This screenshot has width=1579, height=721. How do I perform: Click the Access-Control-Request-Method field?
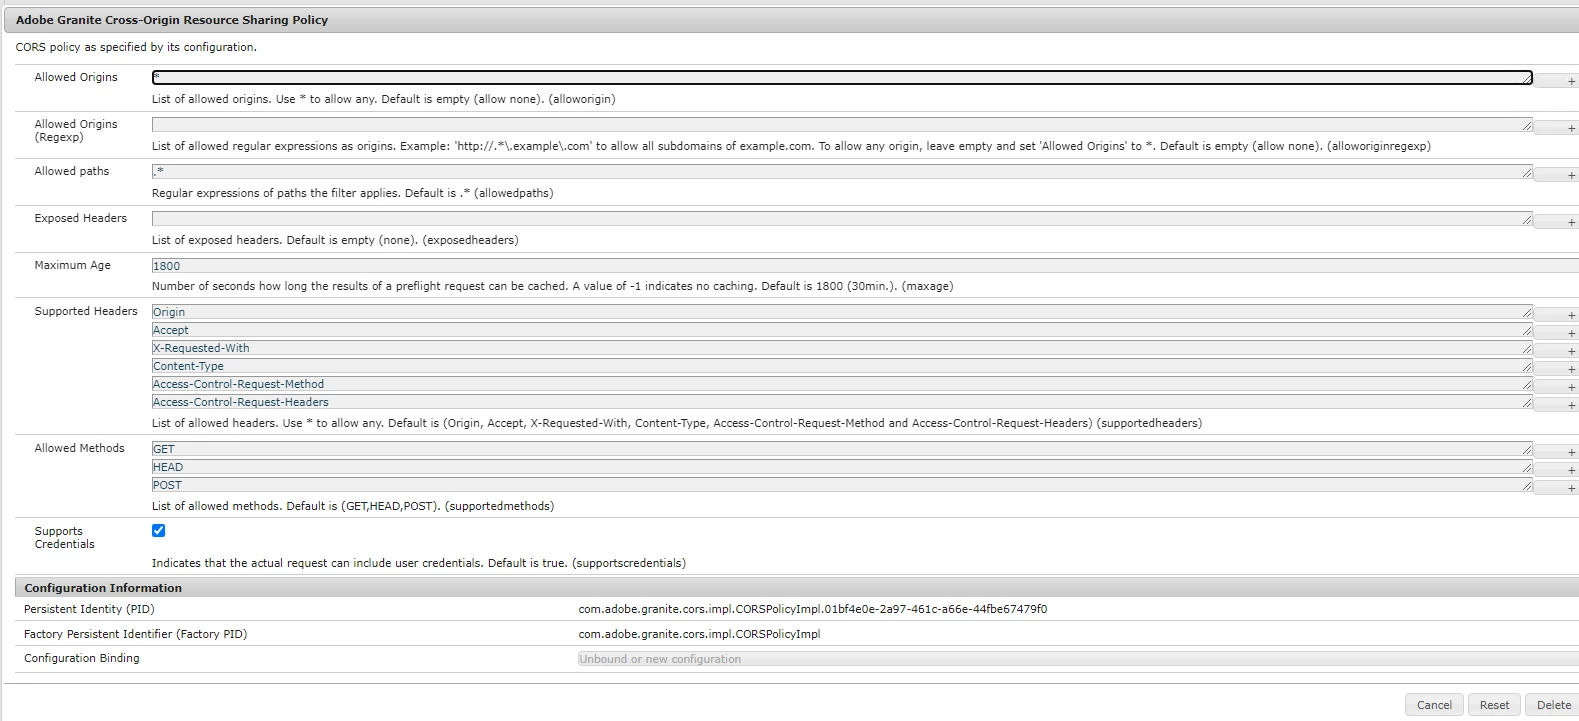pyautogui.click(x=842, y=384)
